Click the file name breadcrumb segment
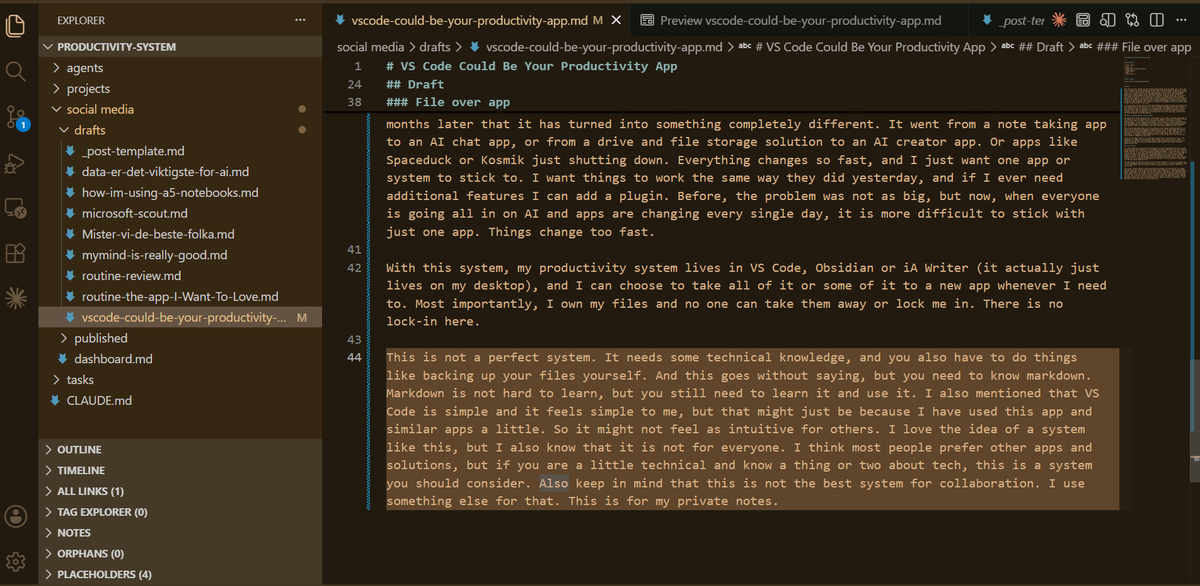The image size is (1200, 586). click(x=594, y=47)
